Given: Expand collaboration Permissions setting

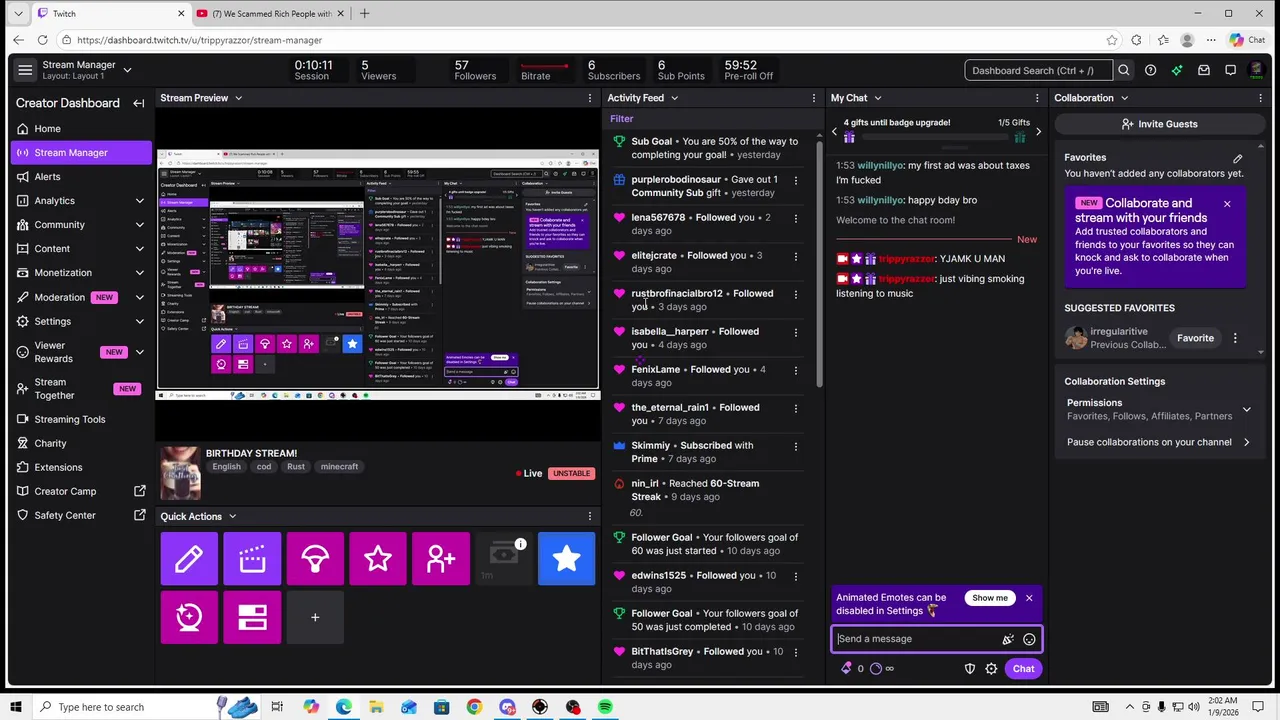Looking at the screenshot, I should [x=1246, y=409].
